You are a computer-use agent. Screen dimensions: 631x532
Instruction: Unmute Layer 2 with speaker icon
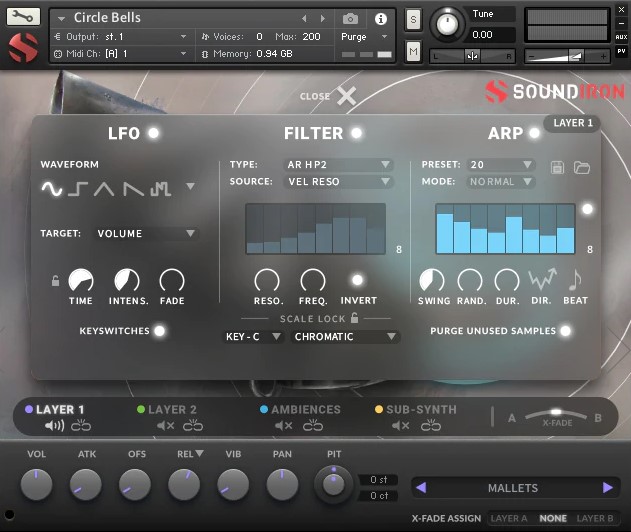click(165, 425)
